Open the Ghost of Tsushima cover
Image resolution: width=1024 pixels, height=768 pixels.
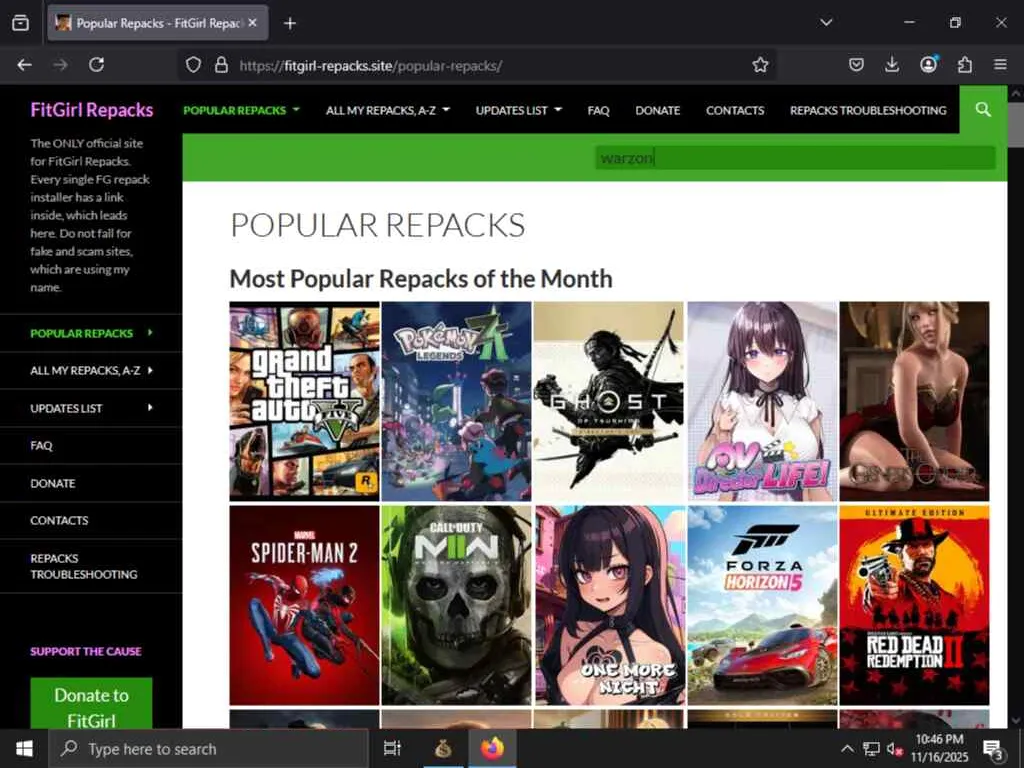pos(609,401)
